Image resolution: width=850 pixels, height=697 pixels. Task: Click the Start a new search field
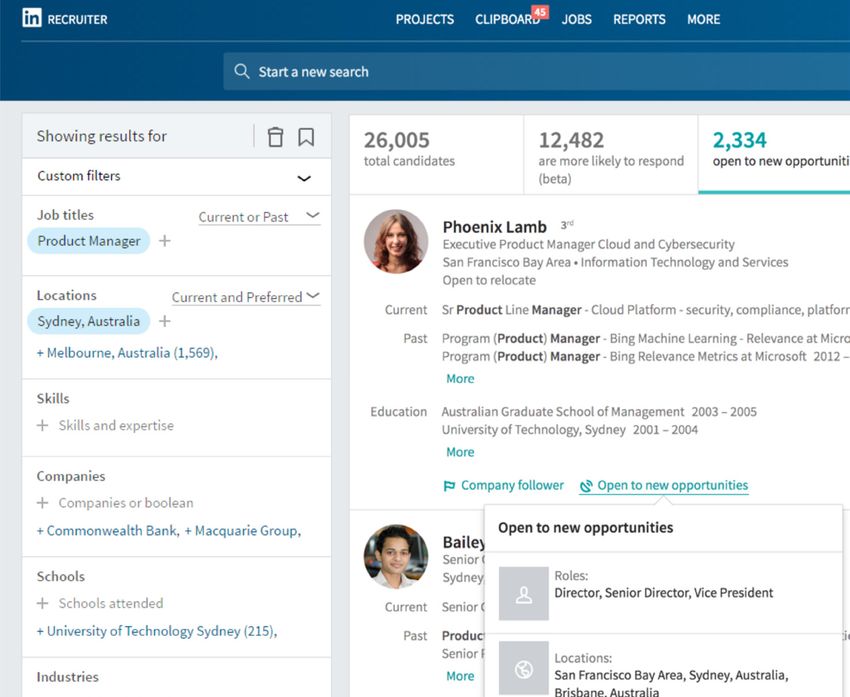[x=537, y=72]
